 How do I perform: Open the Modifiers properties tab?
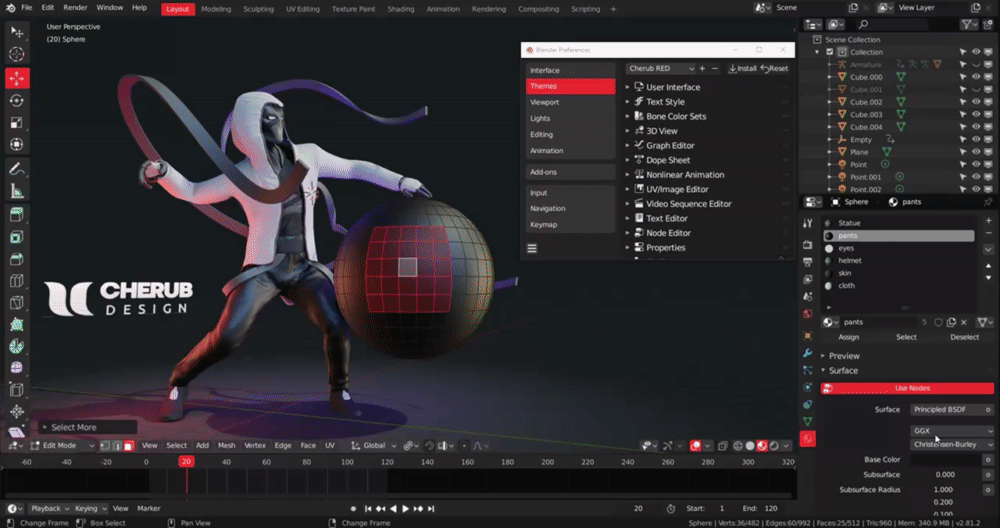[807, 353]
